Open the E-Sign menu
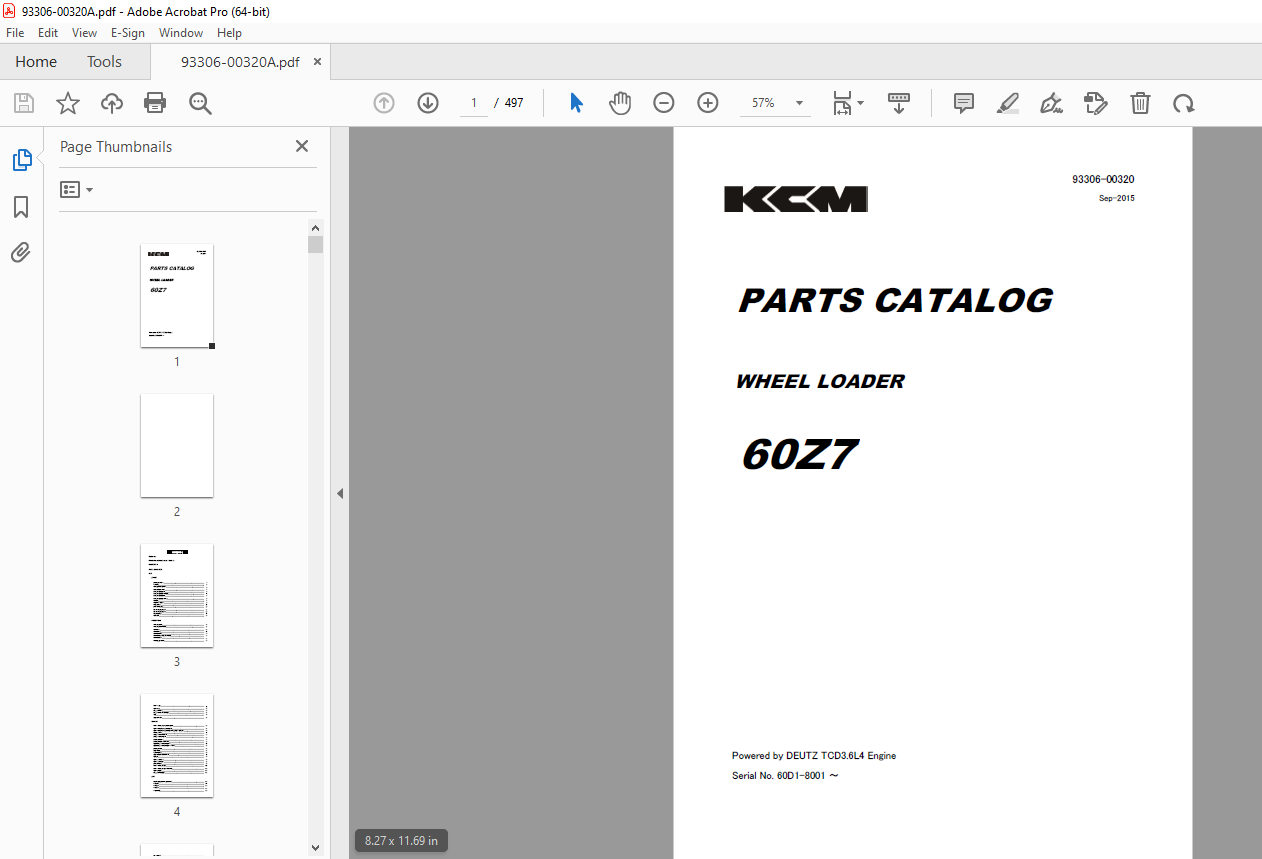The image size is (1262, 859). point(128,33)
